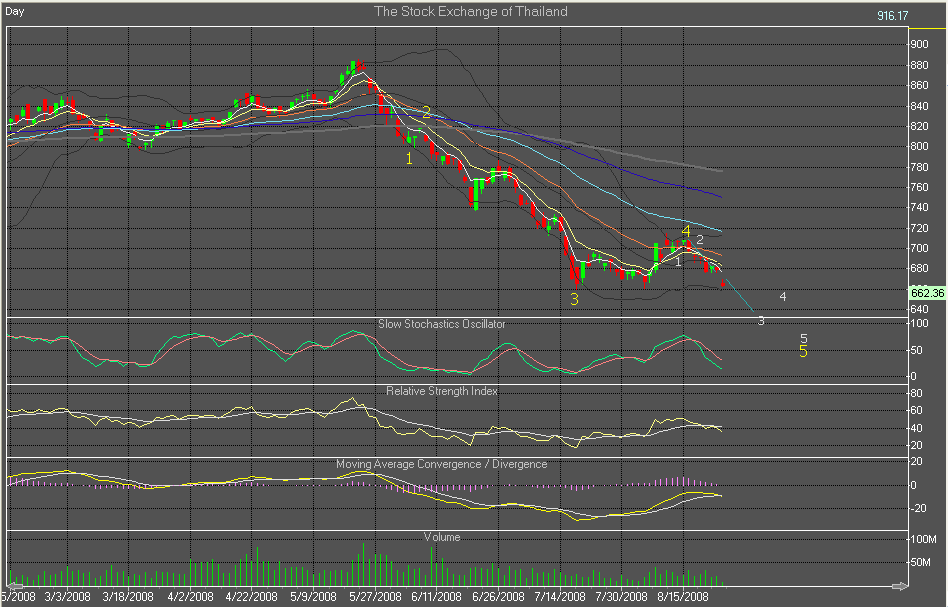Select the yellow wave label "2" on the chart

426,112
